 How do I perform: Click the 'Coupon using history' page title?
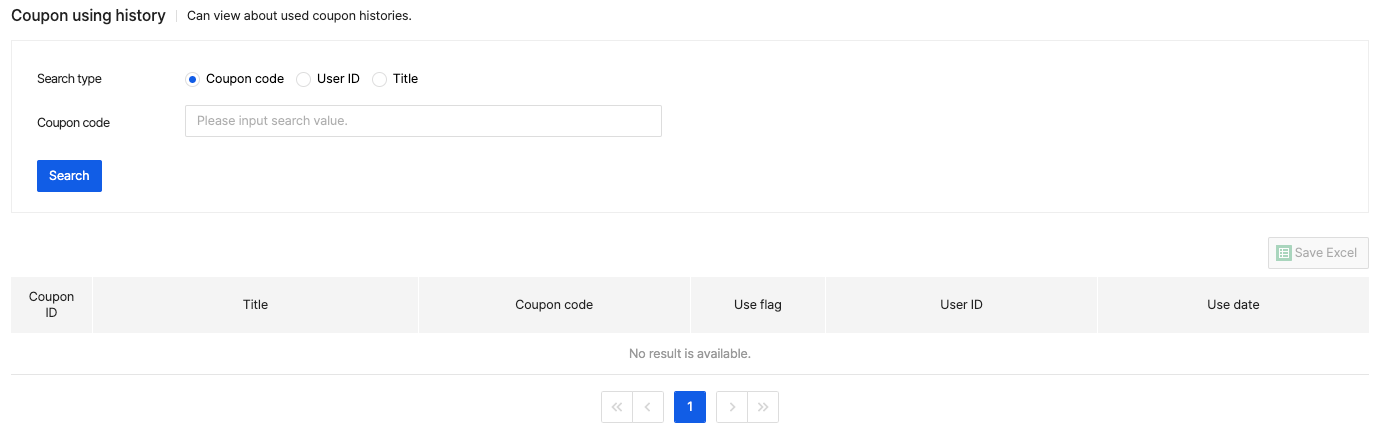[x=88, y=16]
